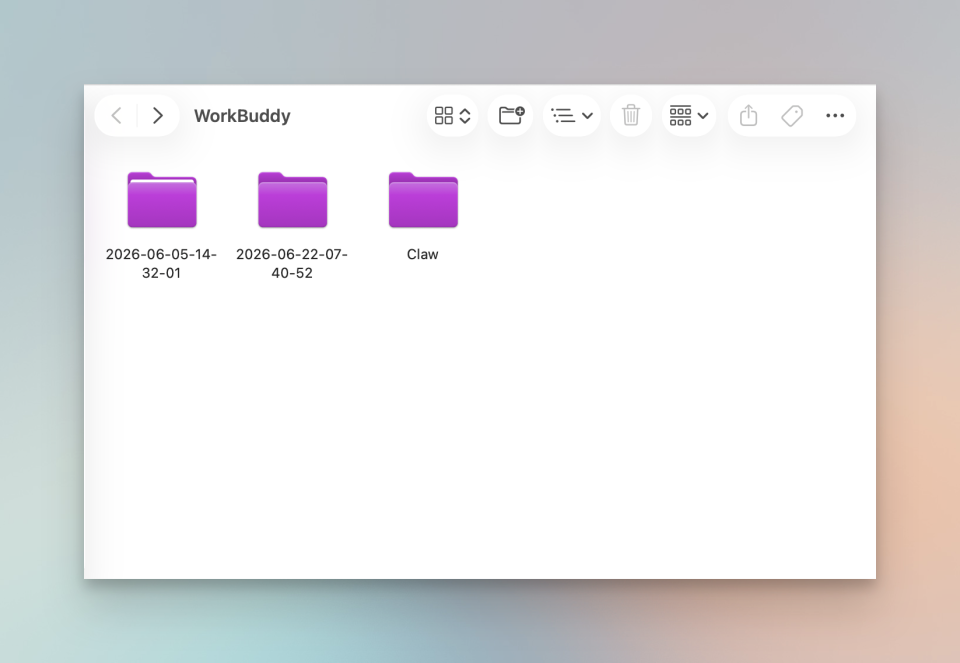
Task: Select the 2026-06-05-14-32-01 folder icon
Action: pyautogui.click(x=162, y=200)
